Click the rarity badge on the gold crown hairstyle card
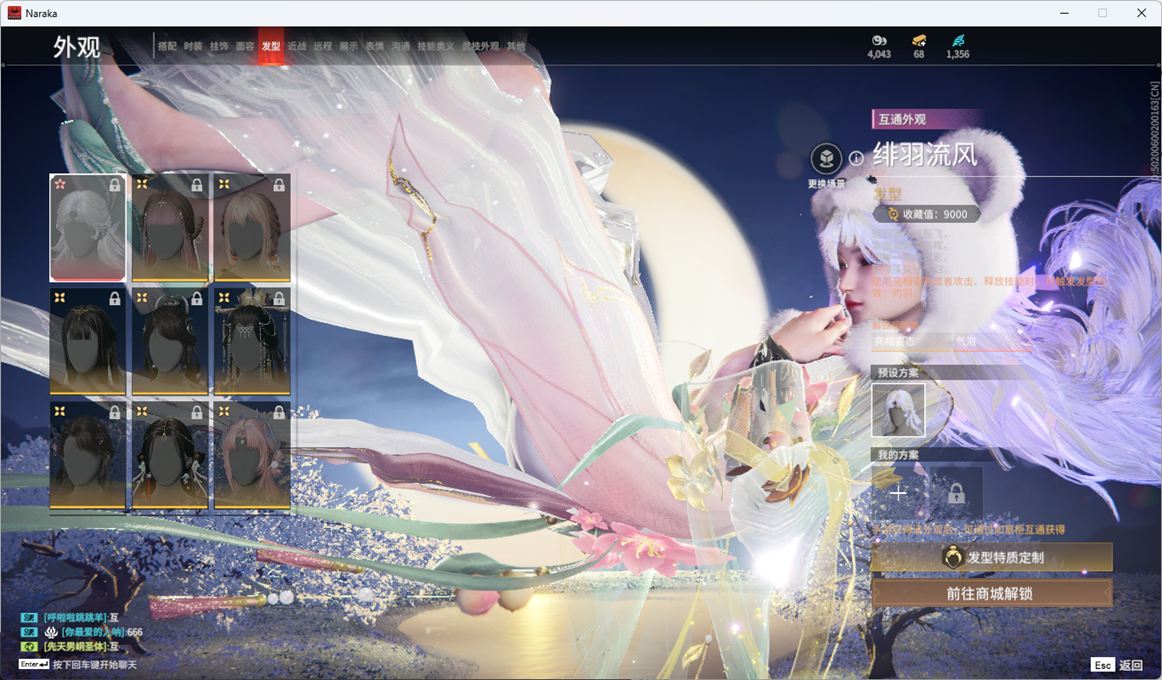This screenshot has height=680, width=1162. [x=224, y=298]
